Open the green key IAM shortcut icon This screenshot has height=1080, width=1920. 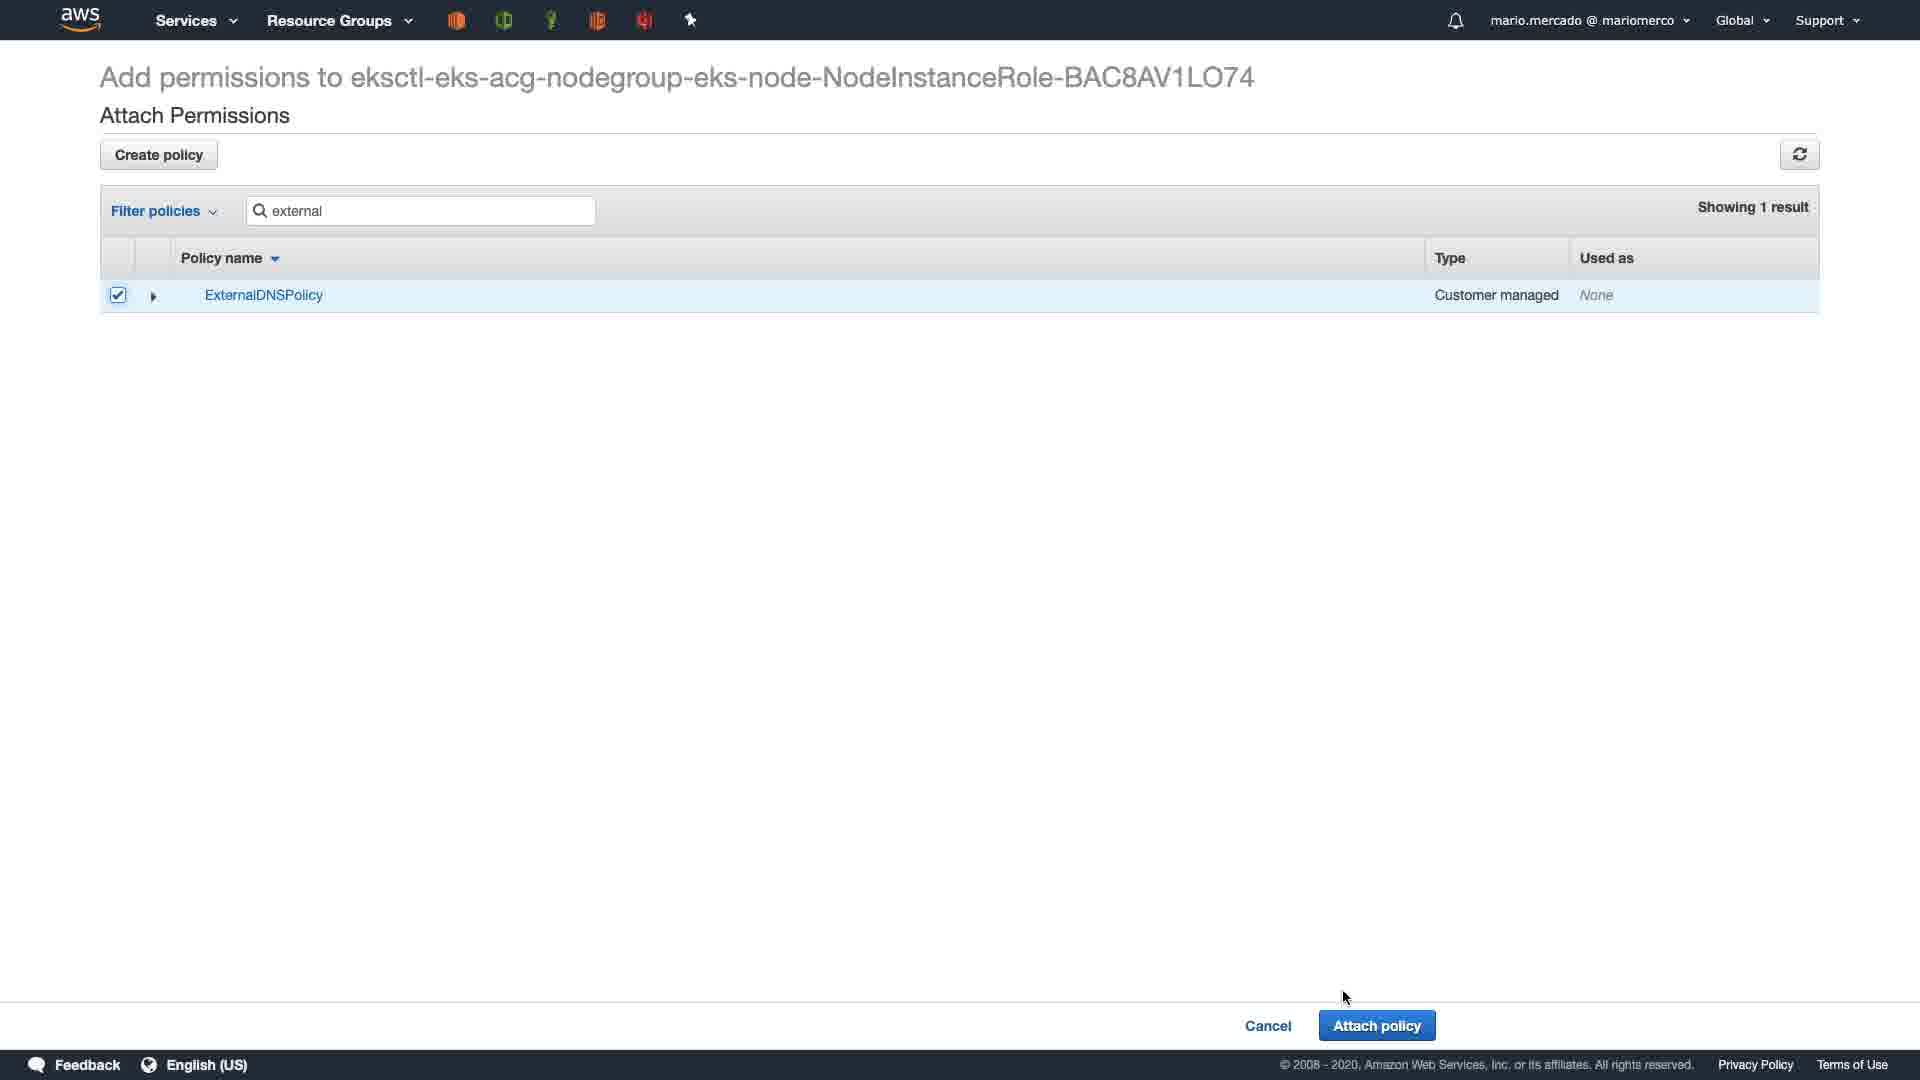[550, 20]
